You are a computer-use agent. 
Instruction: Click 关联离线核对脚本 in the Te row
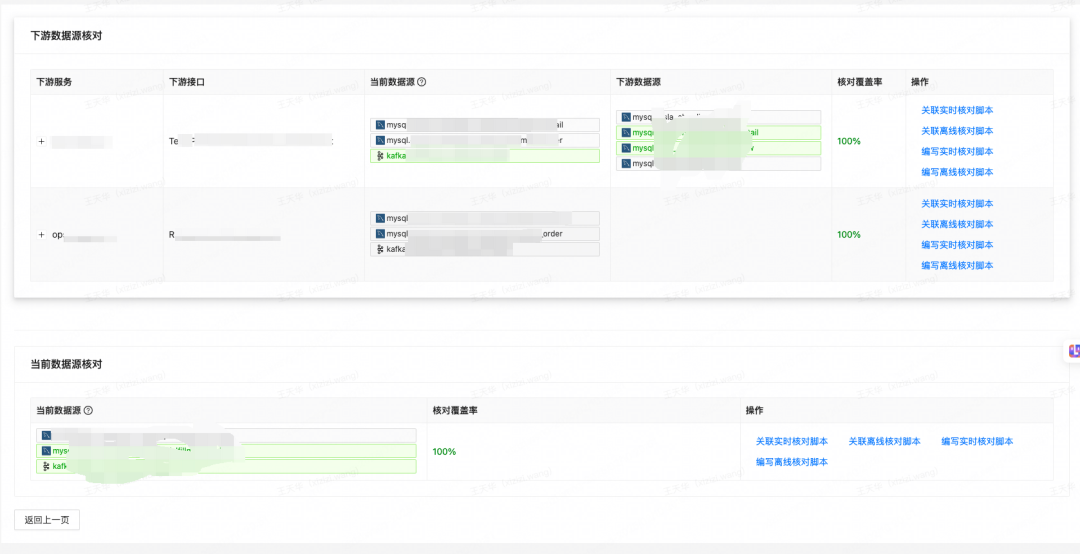tap(957, 131)
